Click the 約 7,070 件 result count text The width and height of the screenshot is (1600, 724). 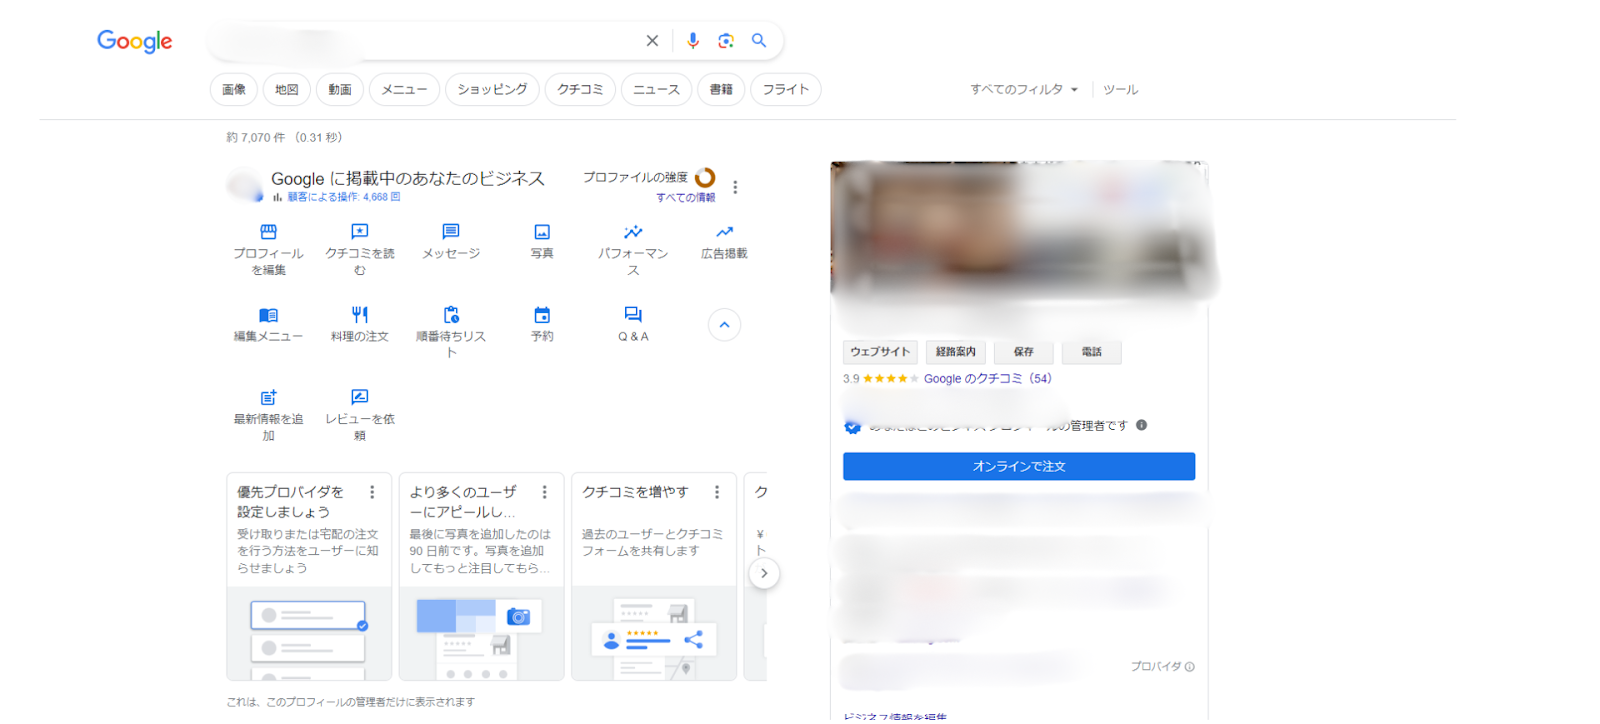[284, 138]
